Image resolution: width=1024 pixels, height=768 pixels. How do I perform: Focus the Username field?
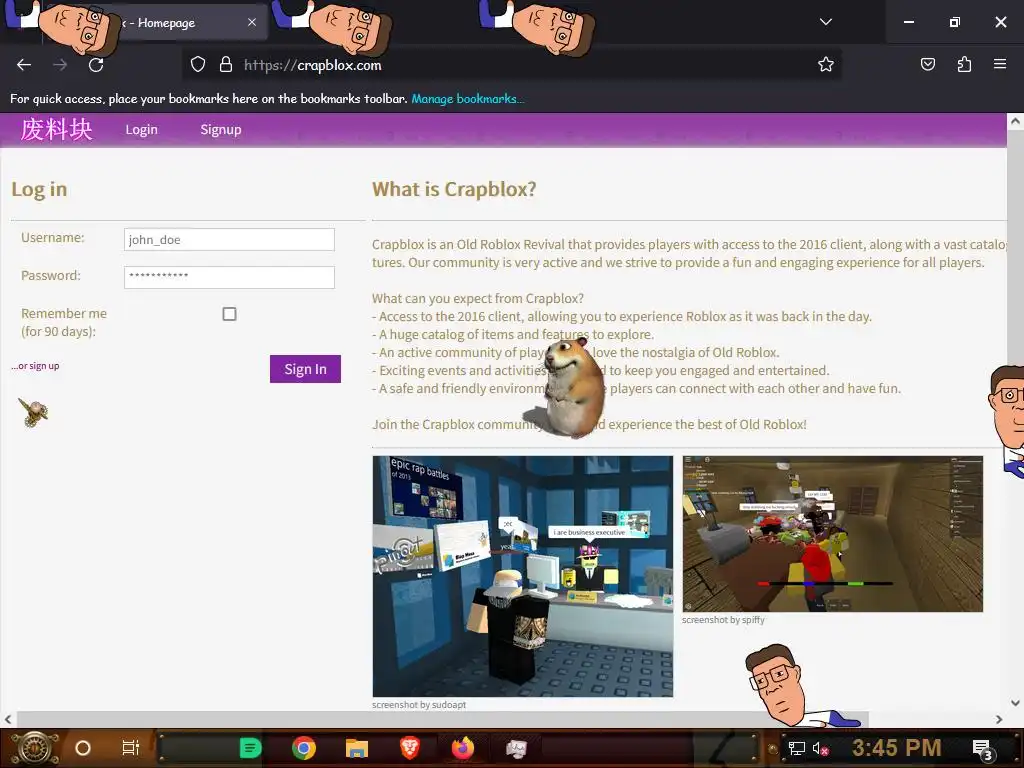pyautogui.click(x=229, y=240)
